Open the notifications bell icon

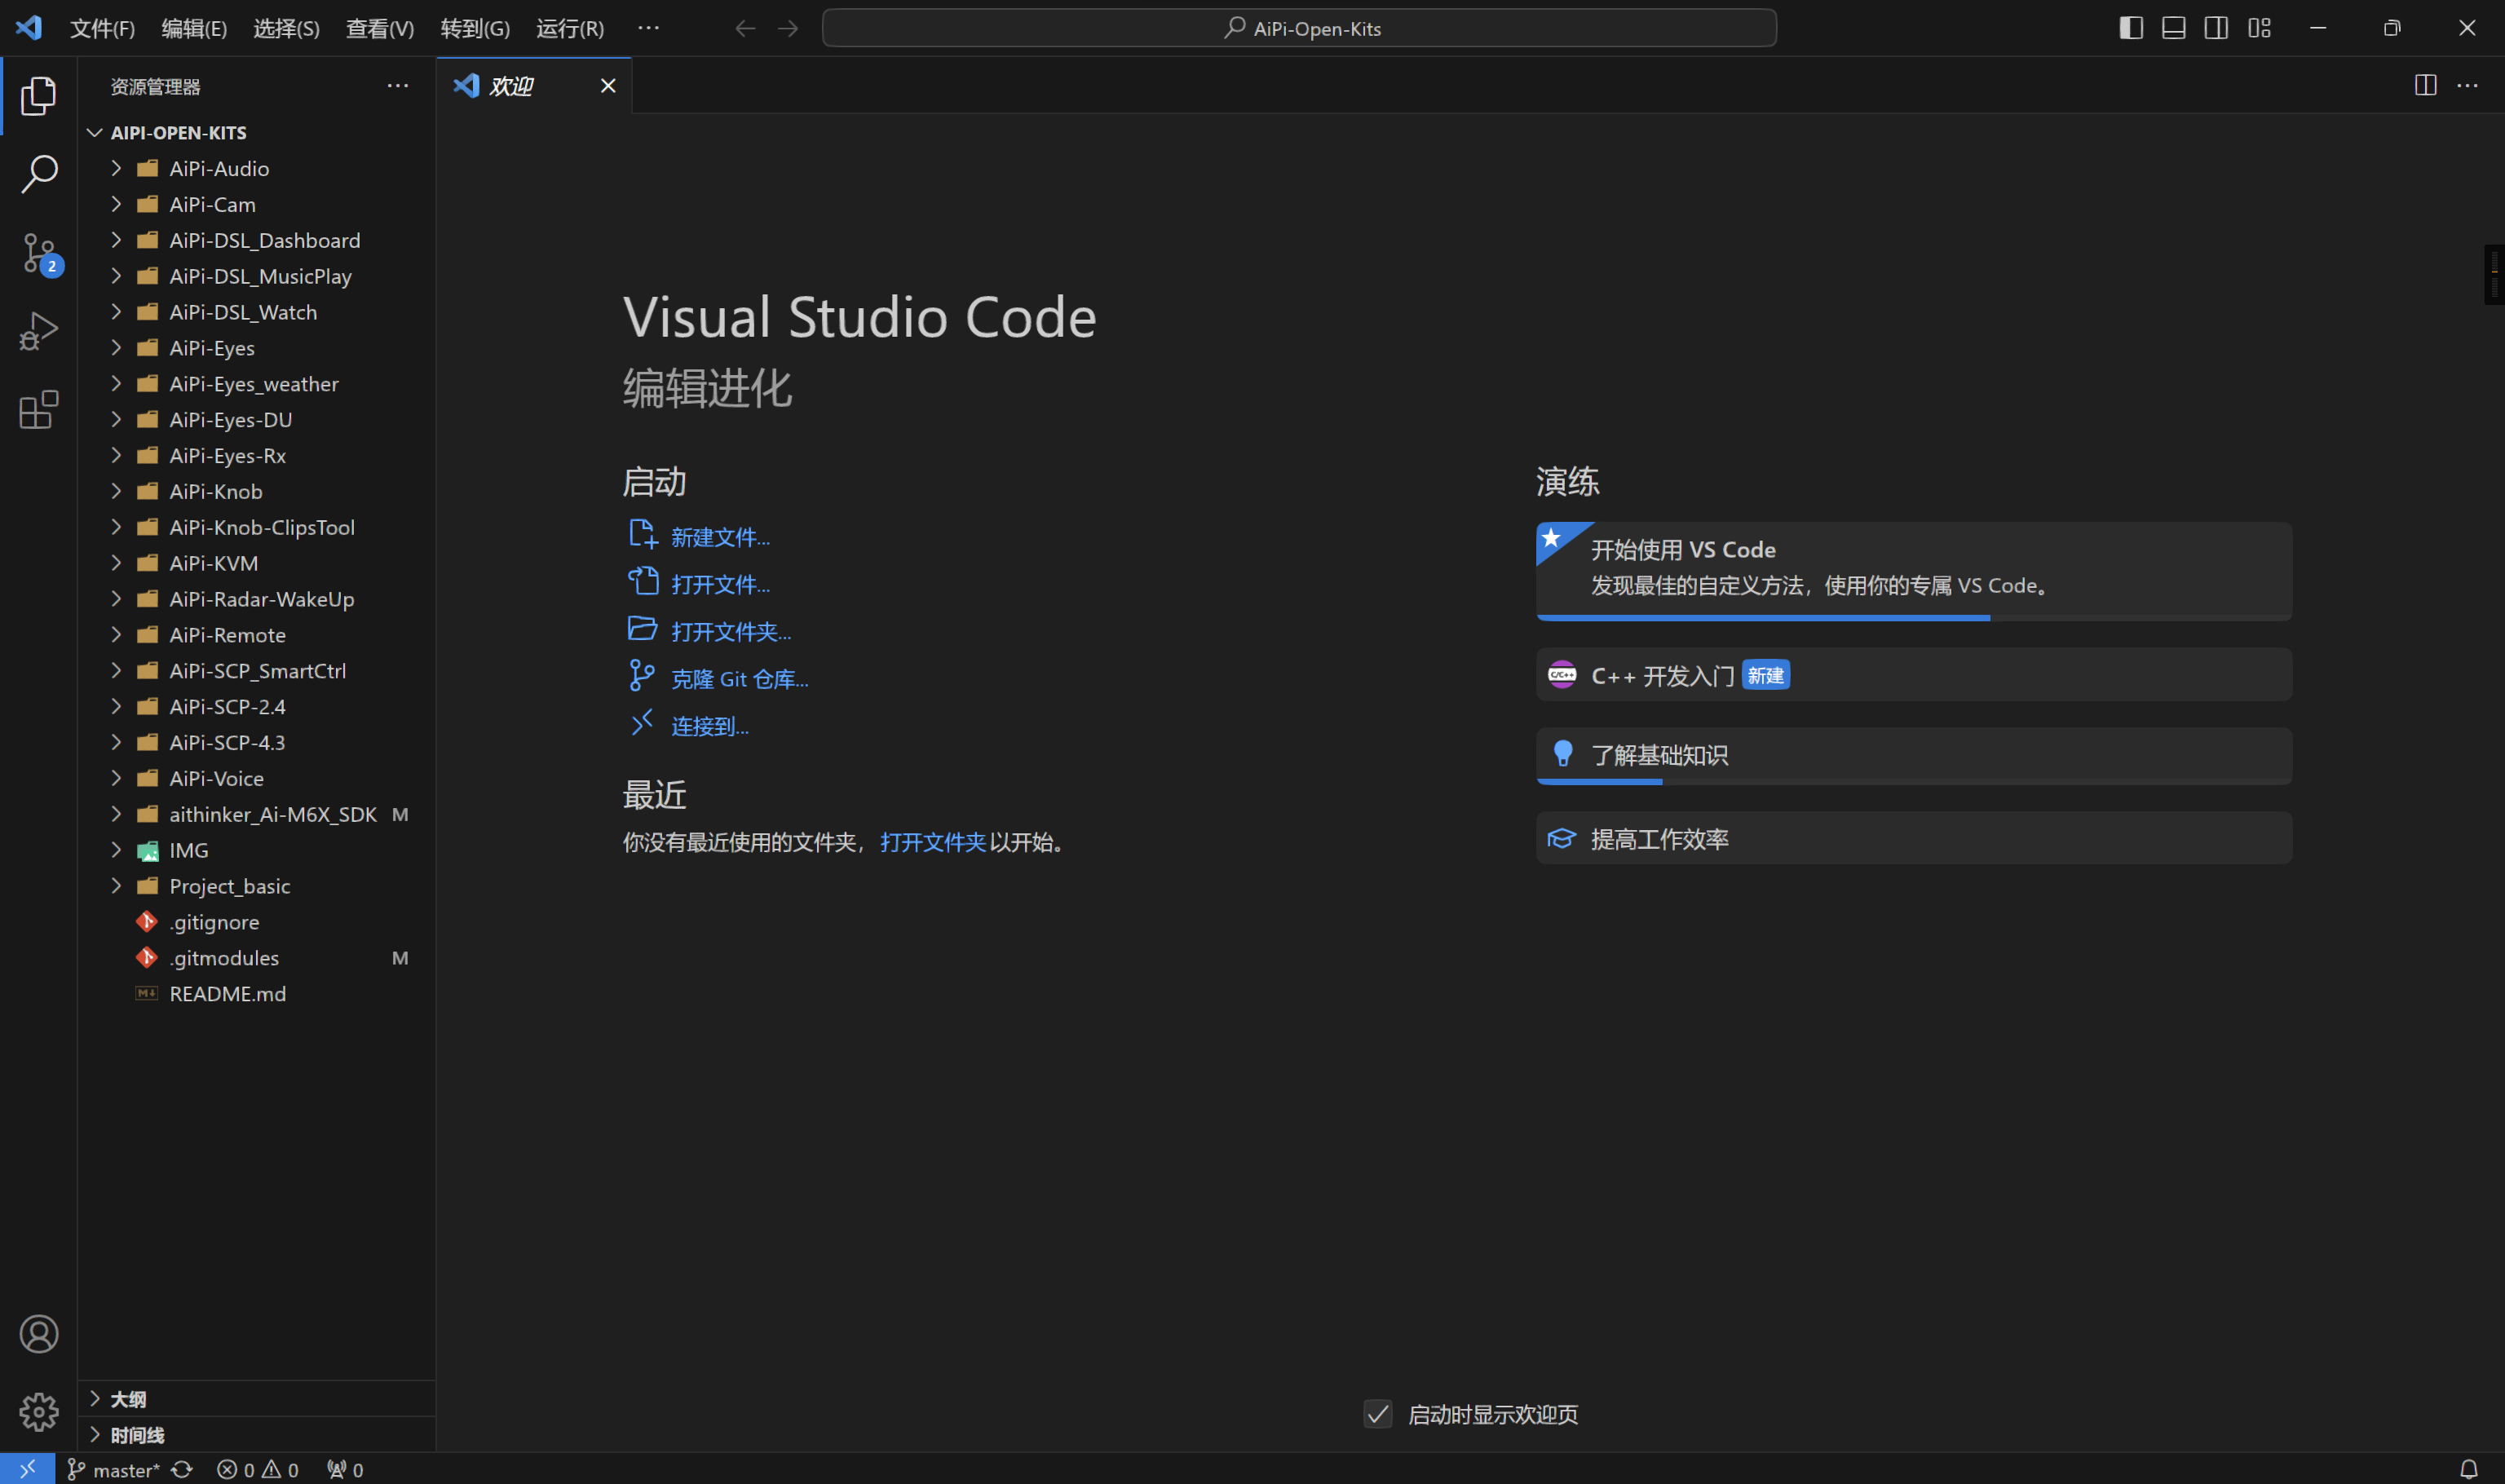coord(2468,1469)
